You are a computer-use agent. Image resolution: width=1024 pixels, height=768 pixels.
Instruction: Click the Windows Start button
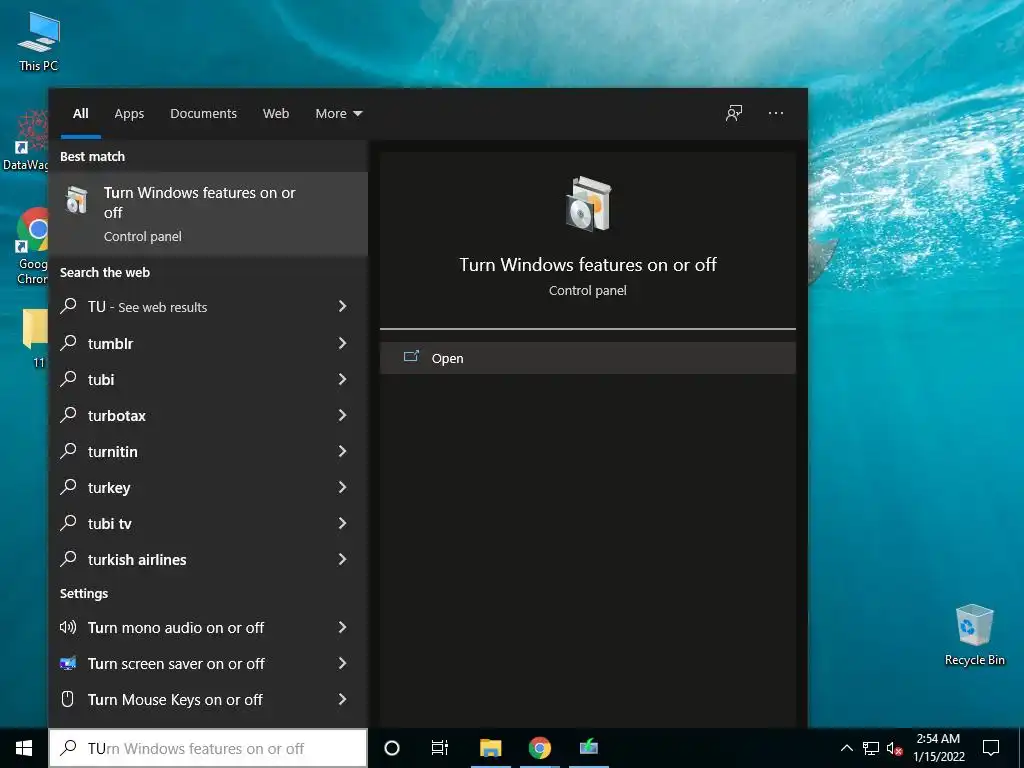pos(24,748)
